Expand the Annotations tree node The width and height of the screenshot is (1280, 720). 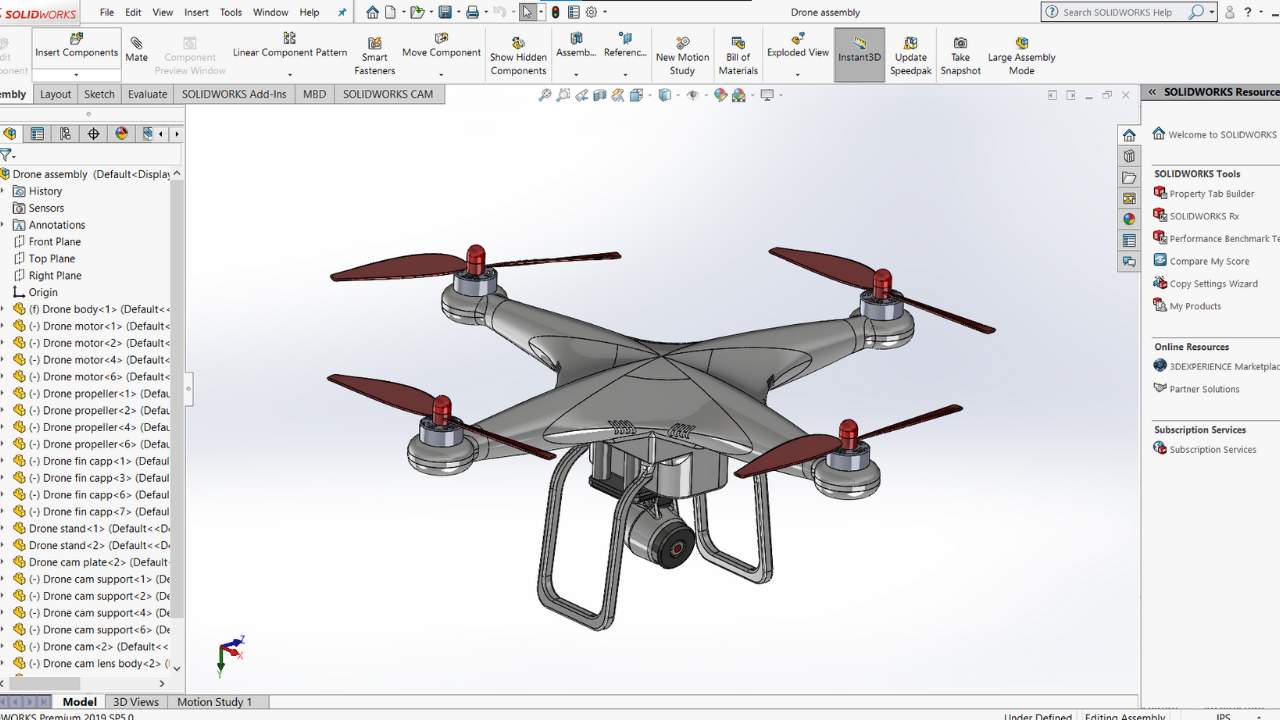point(3,225)
